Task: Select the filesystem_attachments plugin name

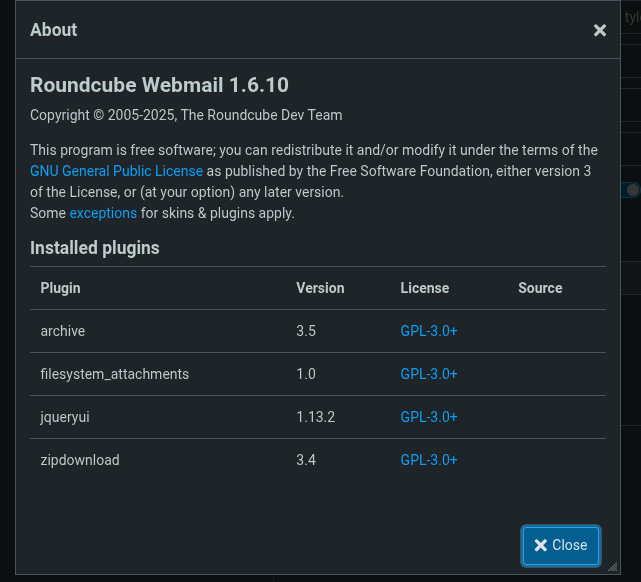Action: (x=114, y=374)
